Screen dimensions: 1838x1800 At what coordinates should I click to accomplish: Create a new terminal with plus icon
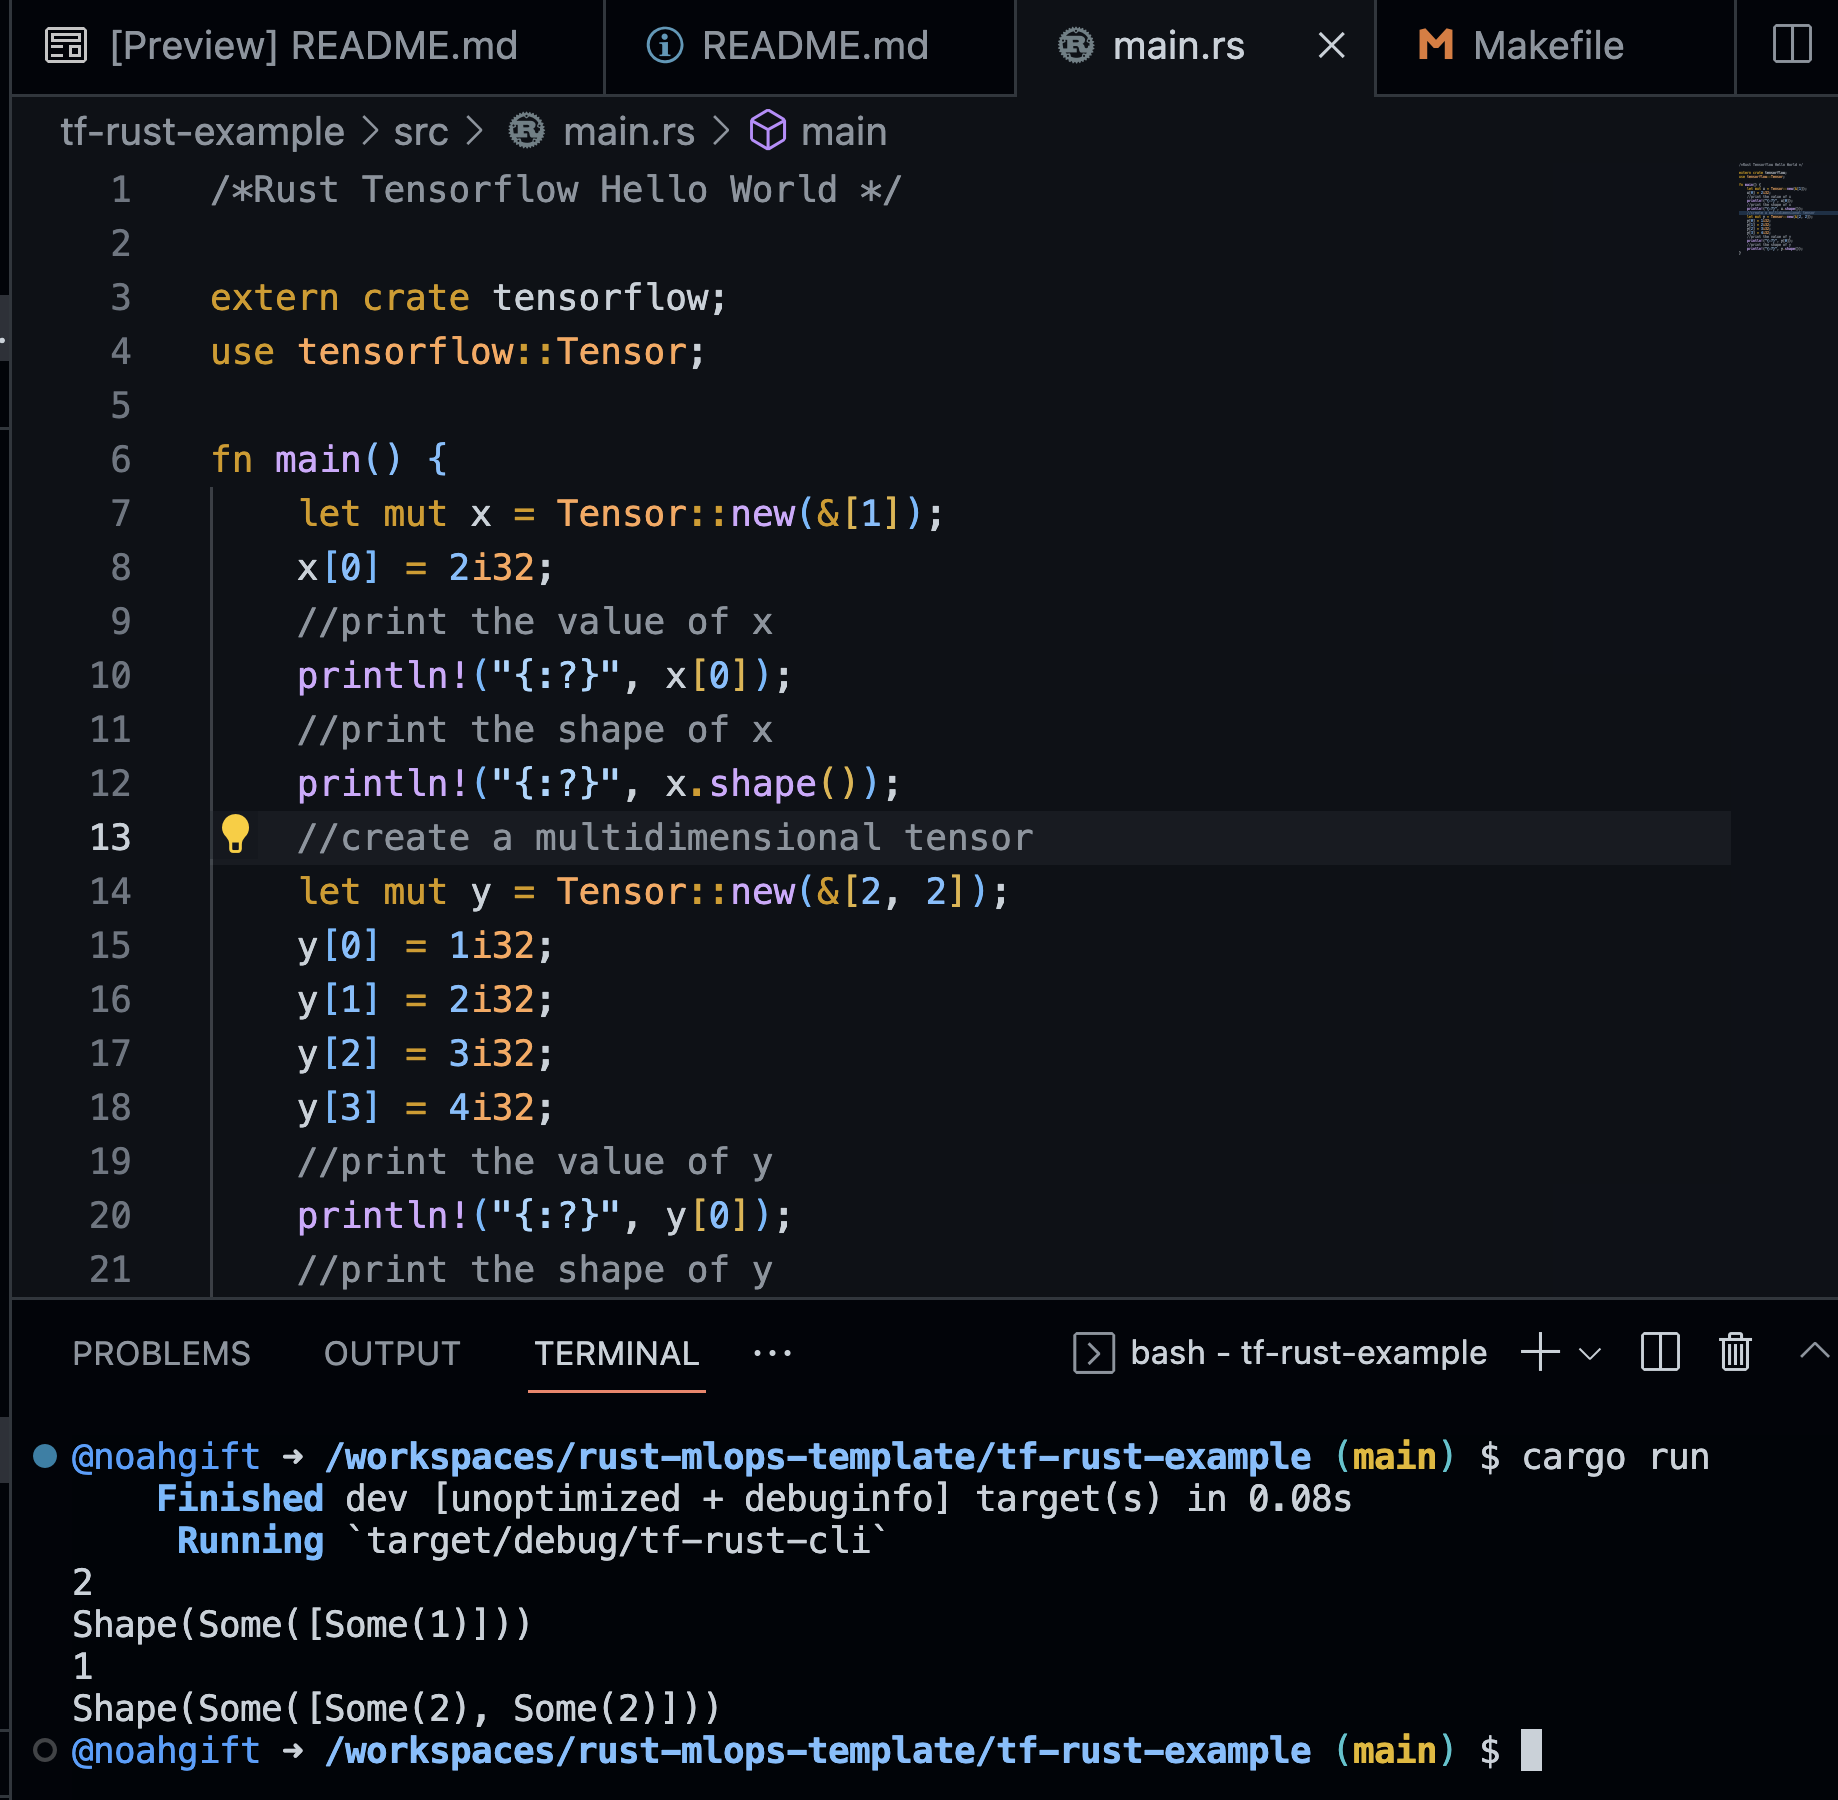[x=1541, y=1352]
